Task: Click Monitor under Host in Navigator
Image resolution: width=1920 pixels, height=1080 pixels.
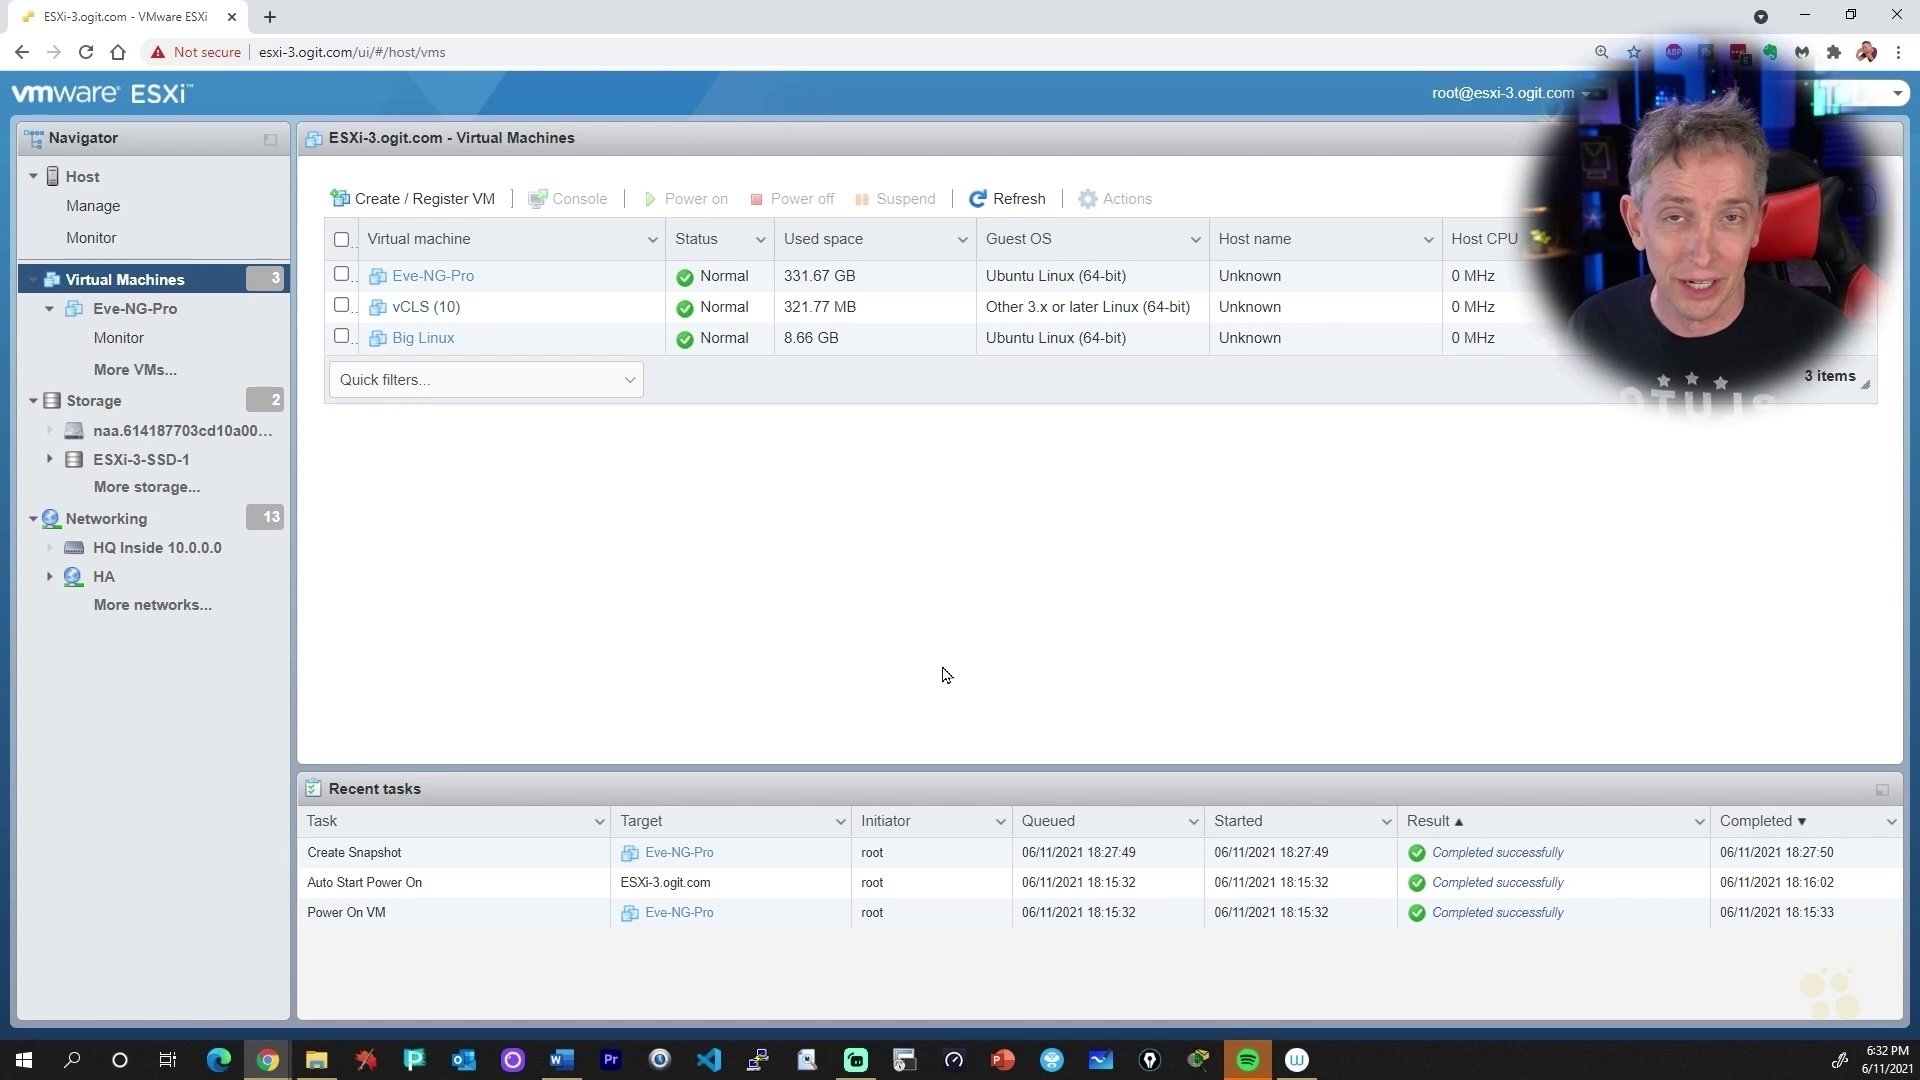Action: [90, 236]
